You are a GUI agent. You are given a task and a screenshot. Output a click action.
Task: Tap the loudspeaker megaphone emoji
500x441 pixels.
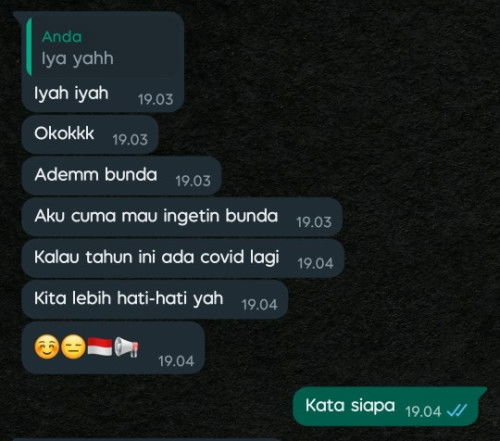coord(126,347)
